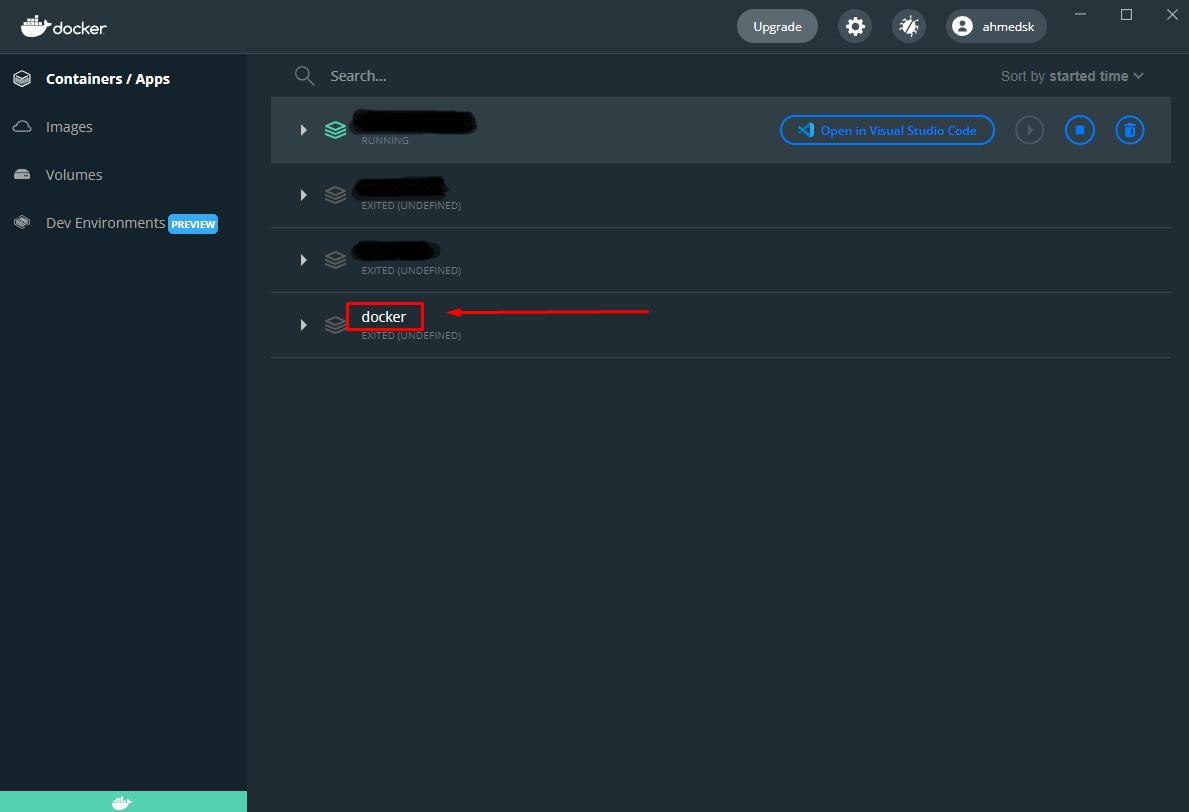1189x812 pixels.
Task: Click the Docker whale icon in bottom bar
Action: (x=122, y=802)
